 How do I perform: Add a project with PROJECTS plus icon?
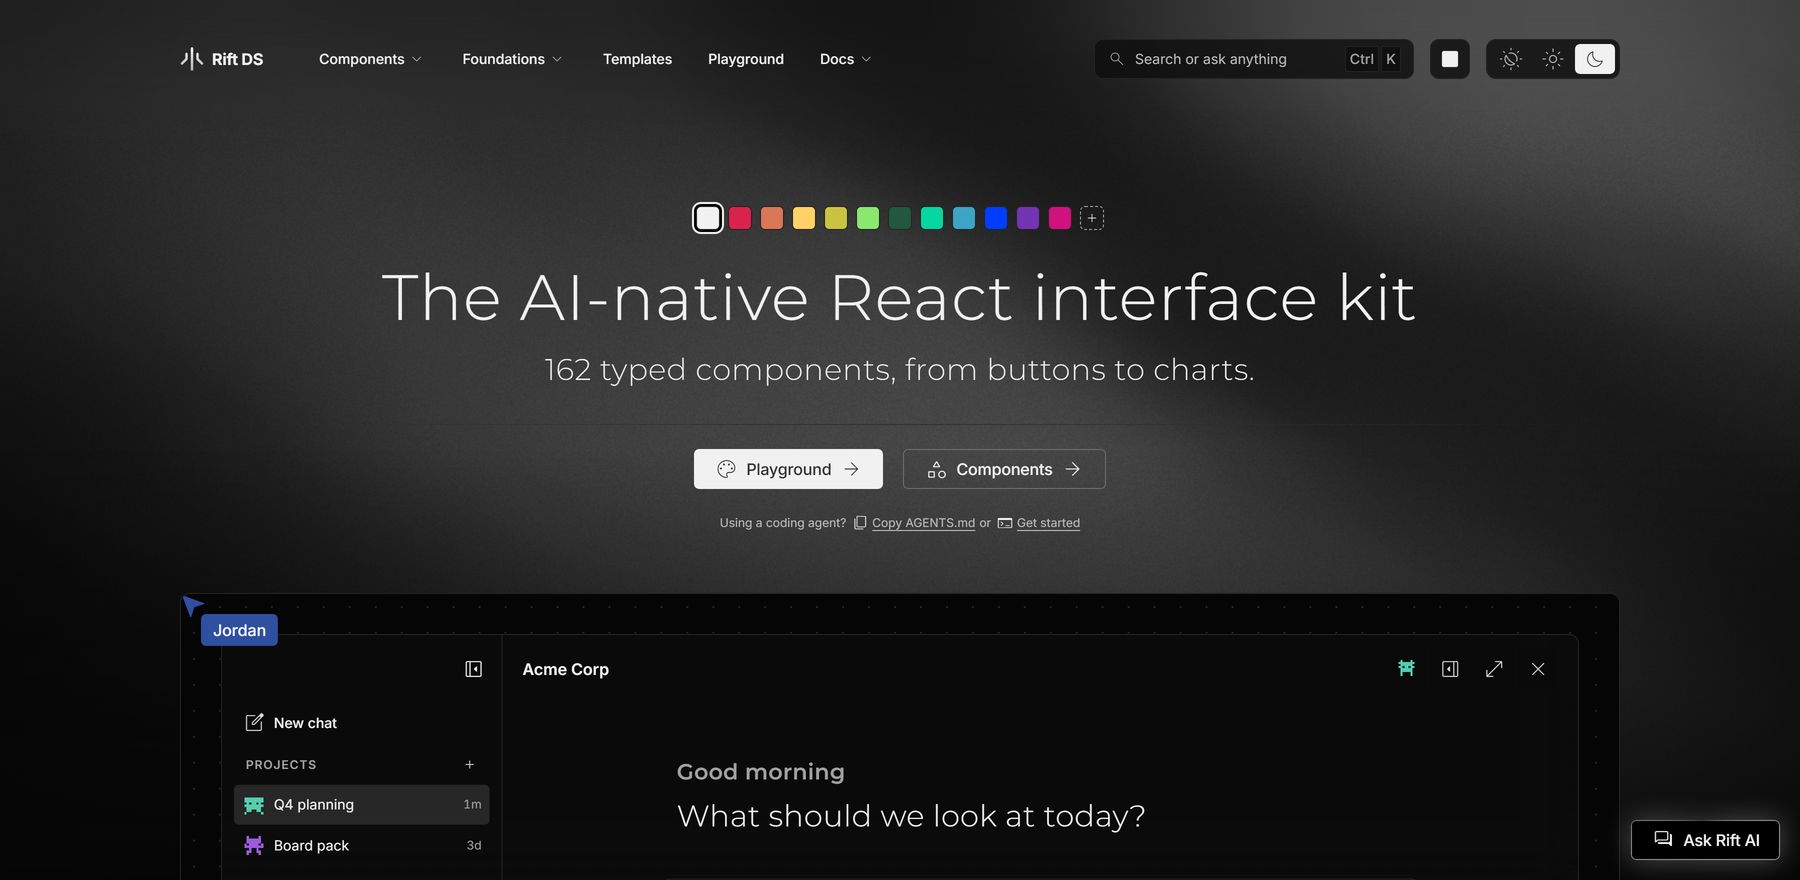[470, 765]
